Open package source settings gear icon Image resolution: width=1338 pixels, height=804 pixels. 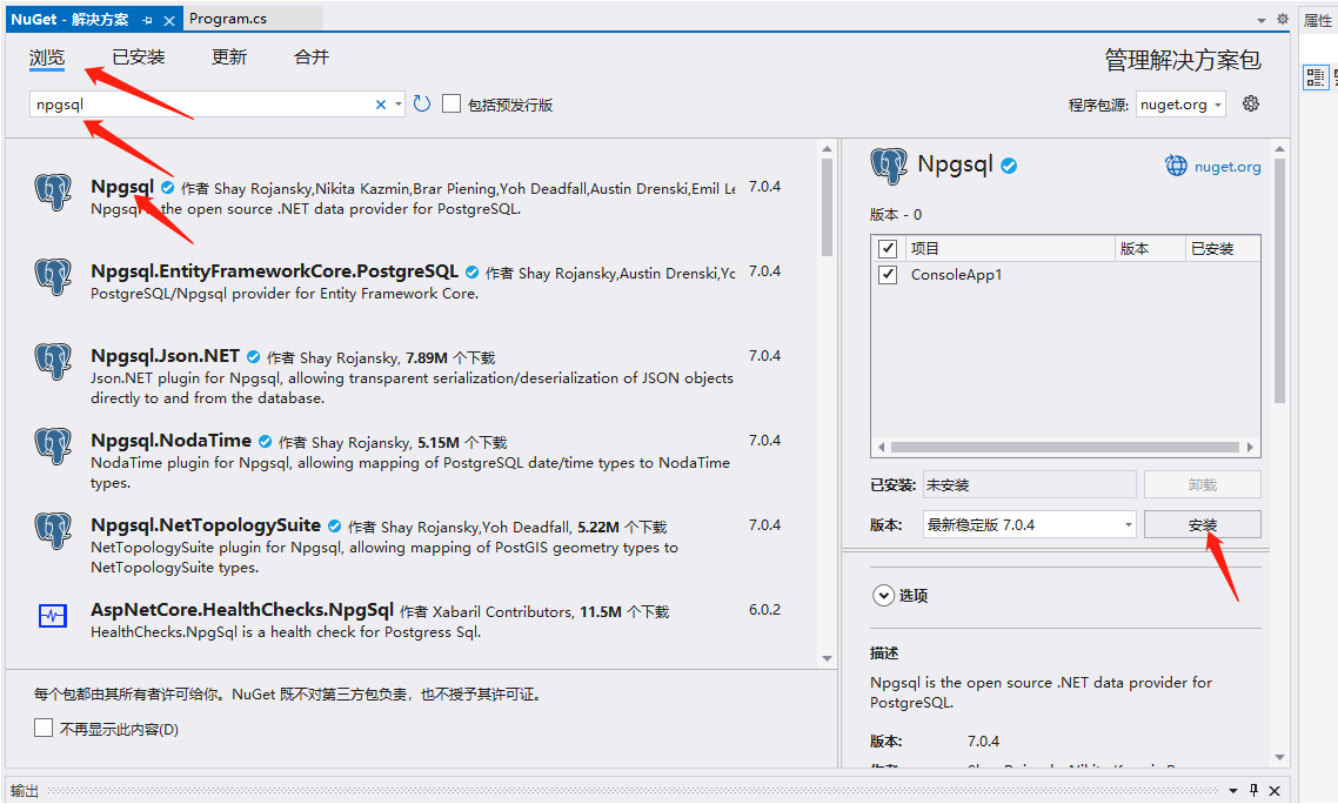[x=1250, y=103]
